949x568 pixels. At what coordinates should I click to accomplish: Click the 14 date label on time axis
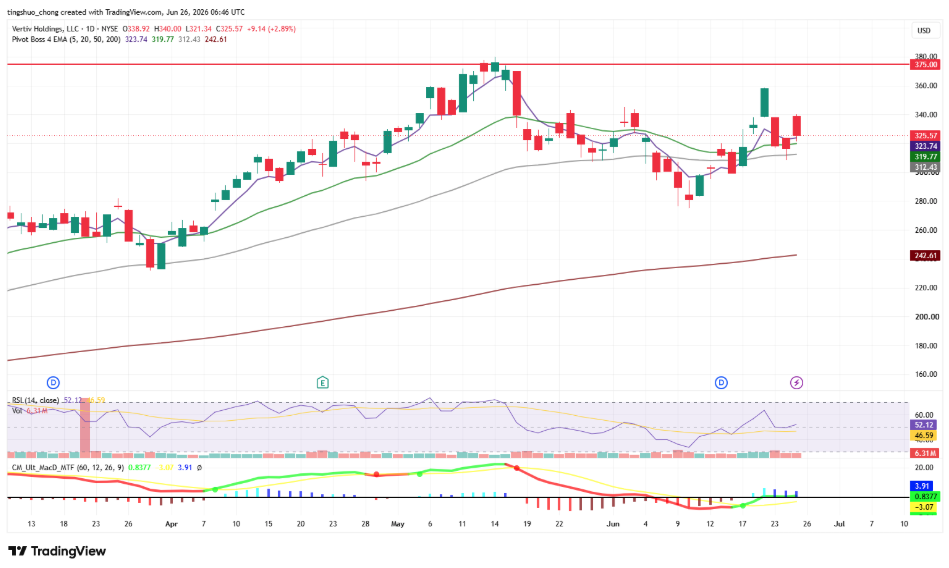(494, 524)
